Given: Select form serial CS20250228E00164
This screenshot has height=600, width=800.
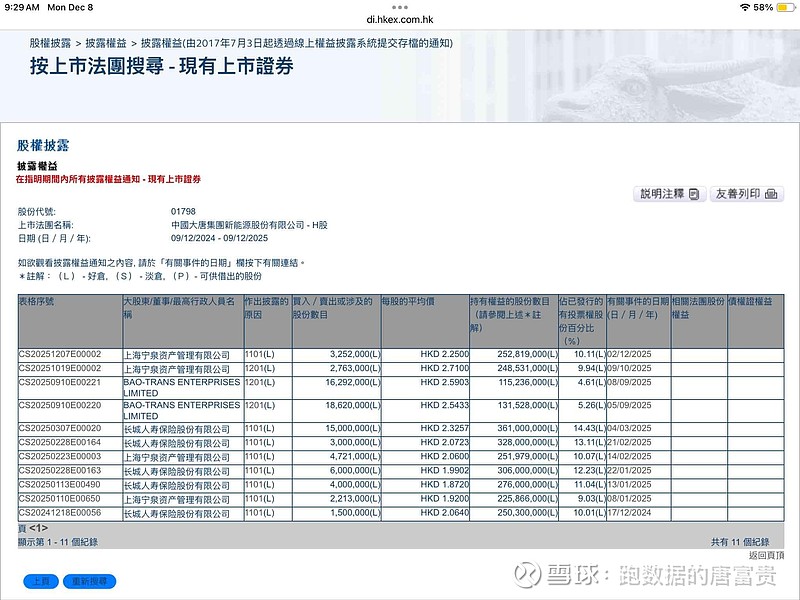Looking at the screenshot, I should coord(60,442).
